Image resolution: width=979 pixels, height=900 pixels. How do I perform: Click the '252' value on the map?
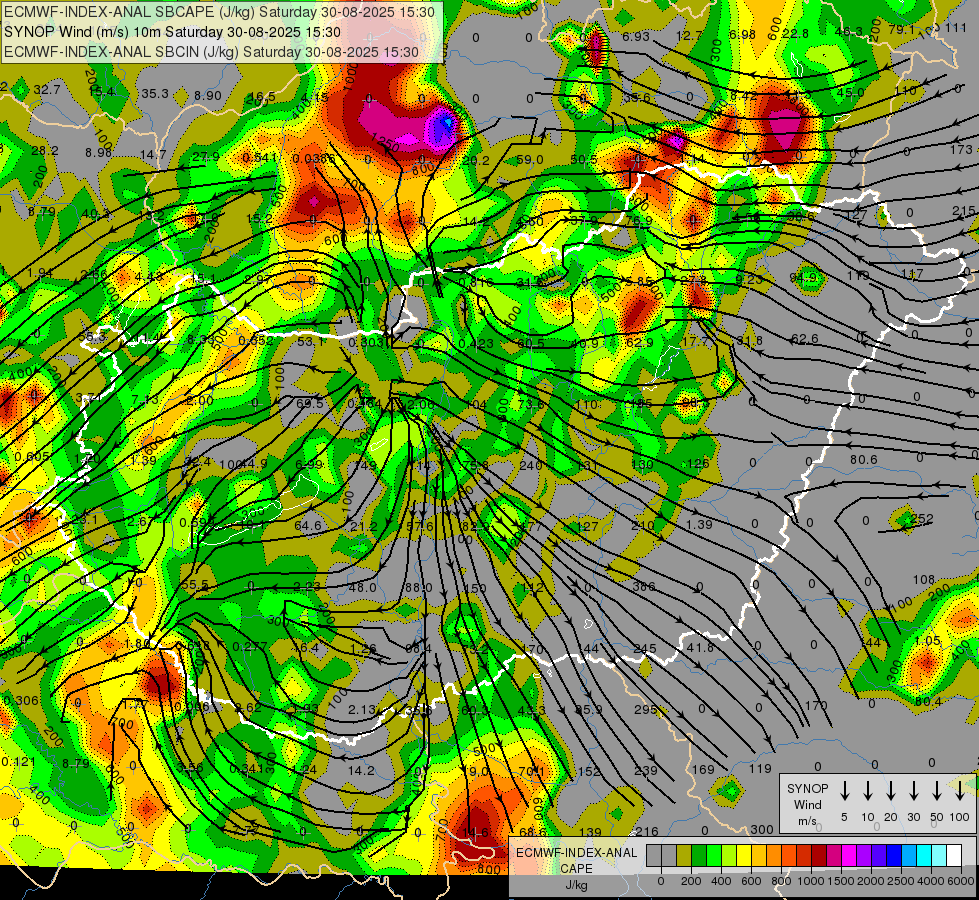(x=922, y=518)
